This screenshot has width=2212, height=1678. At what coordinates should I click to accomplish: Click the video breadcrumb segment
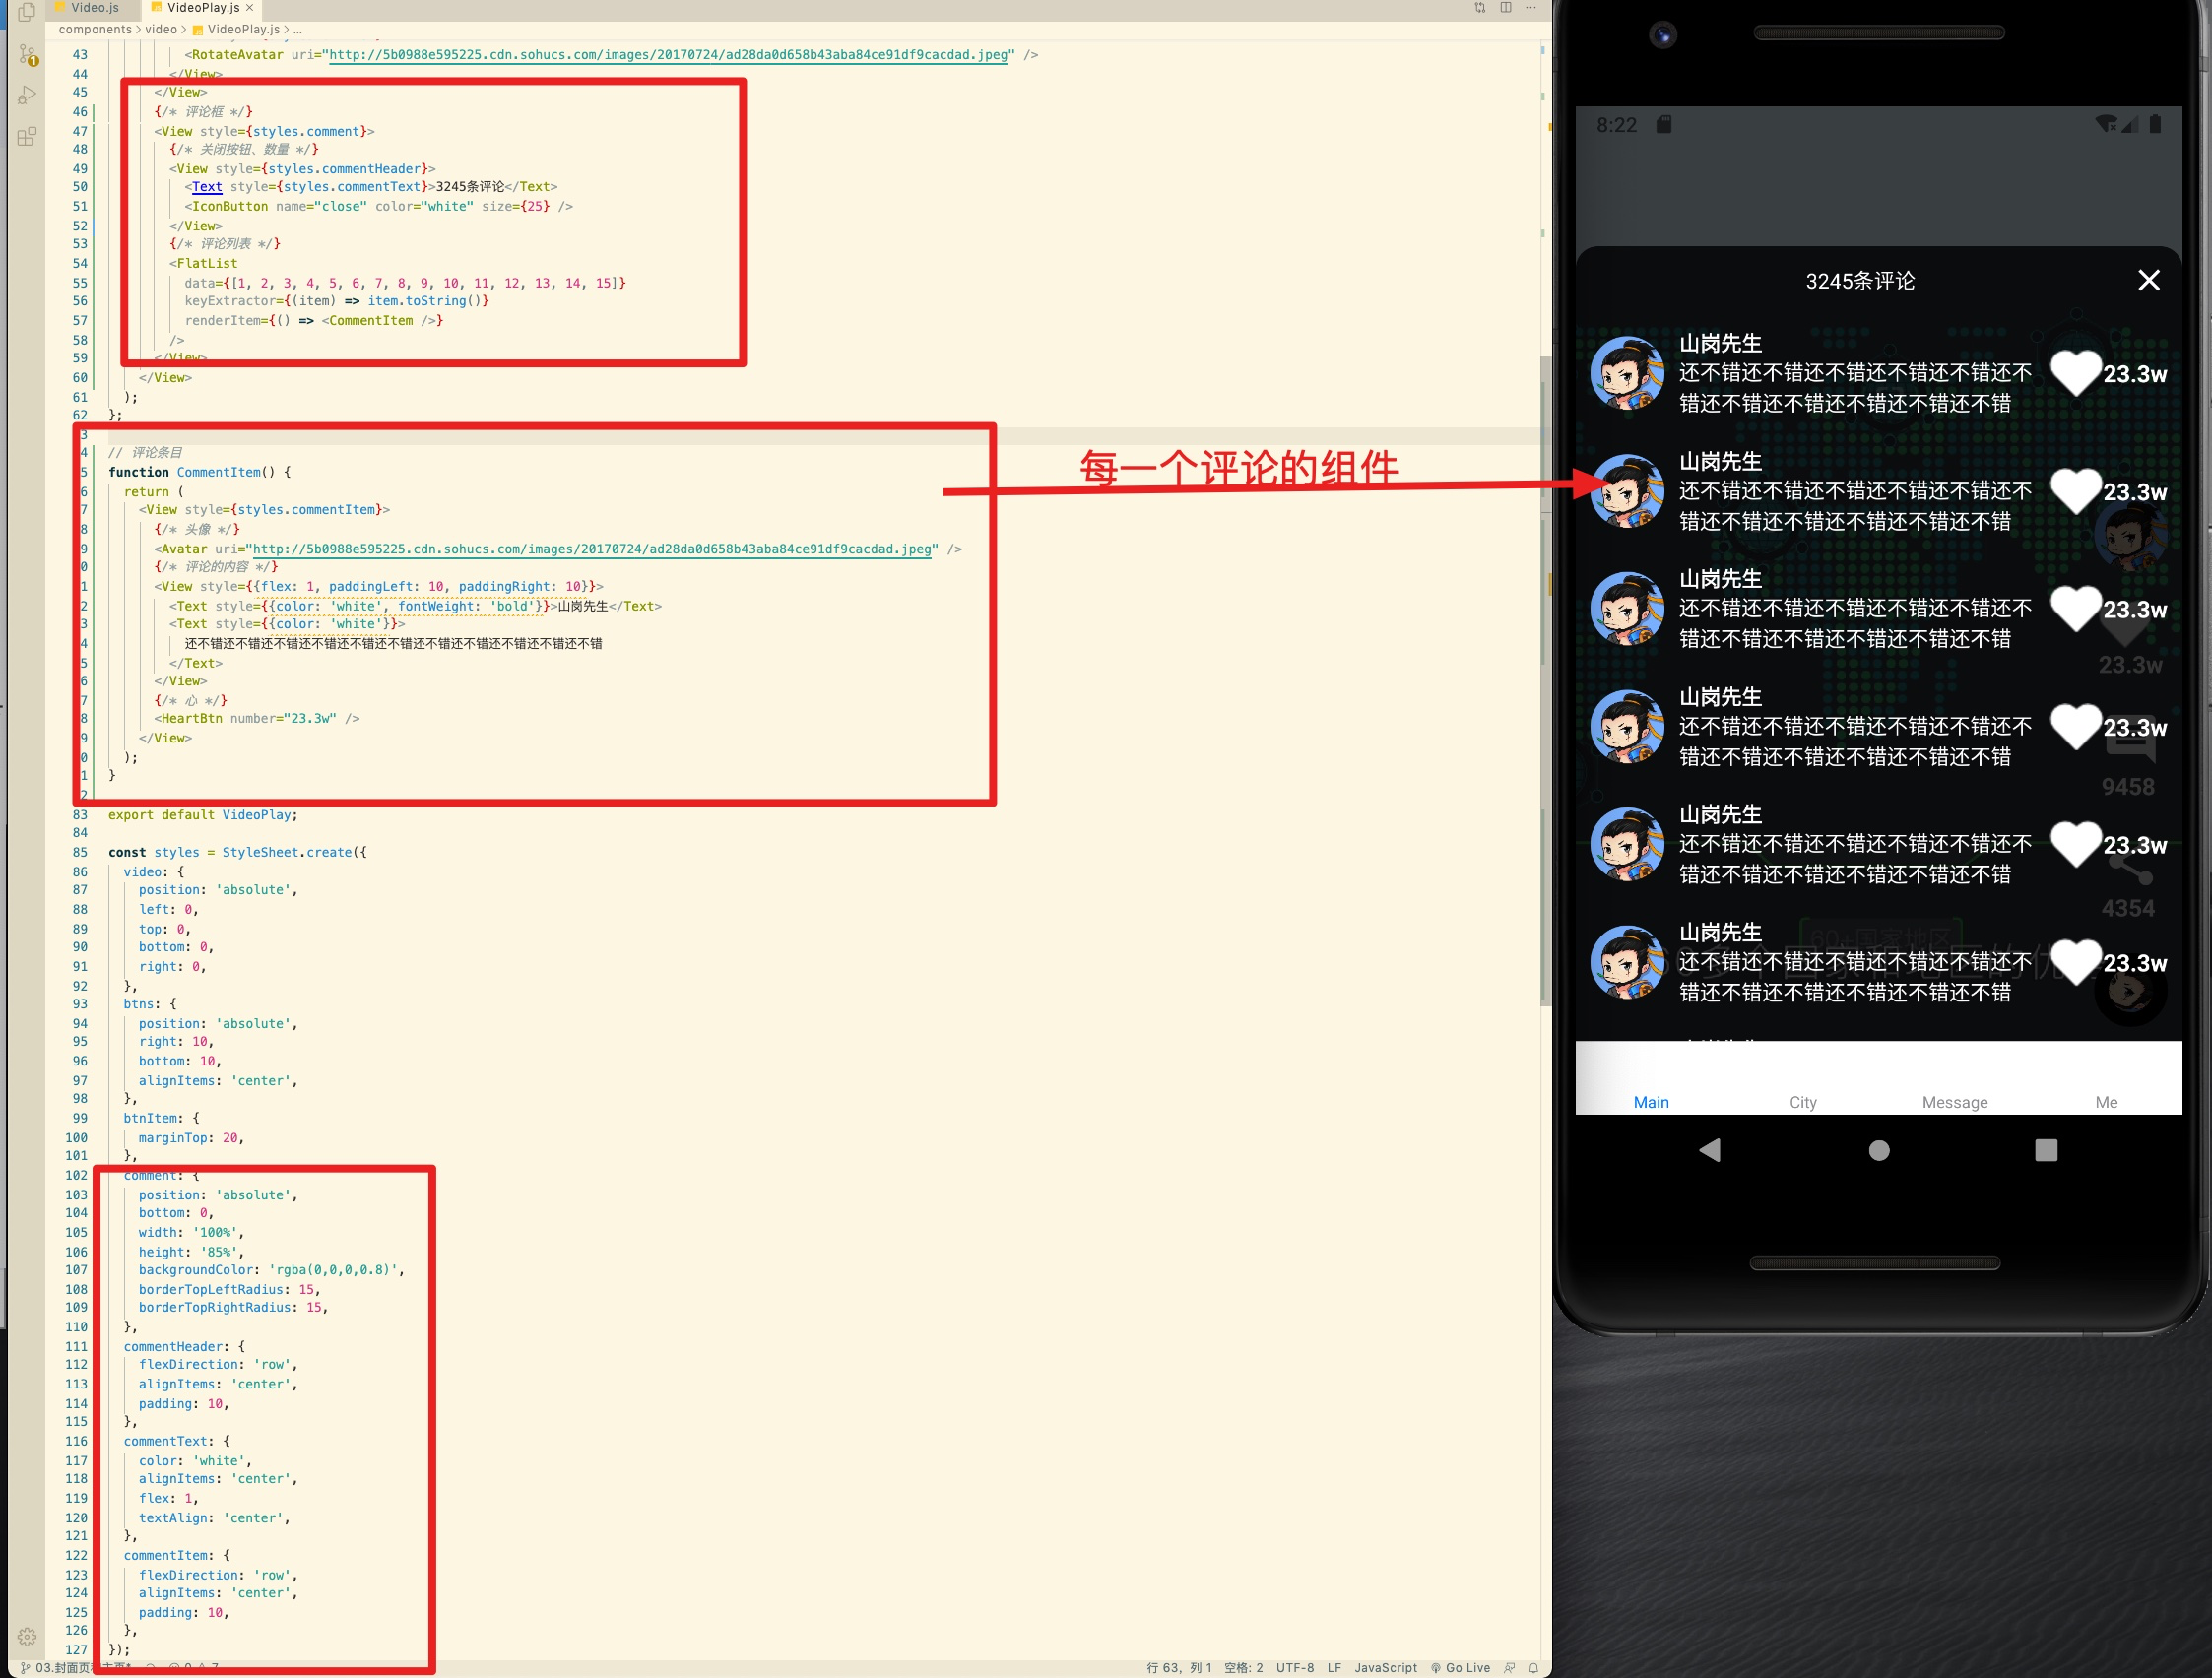tap(161, 30)
